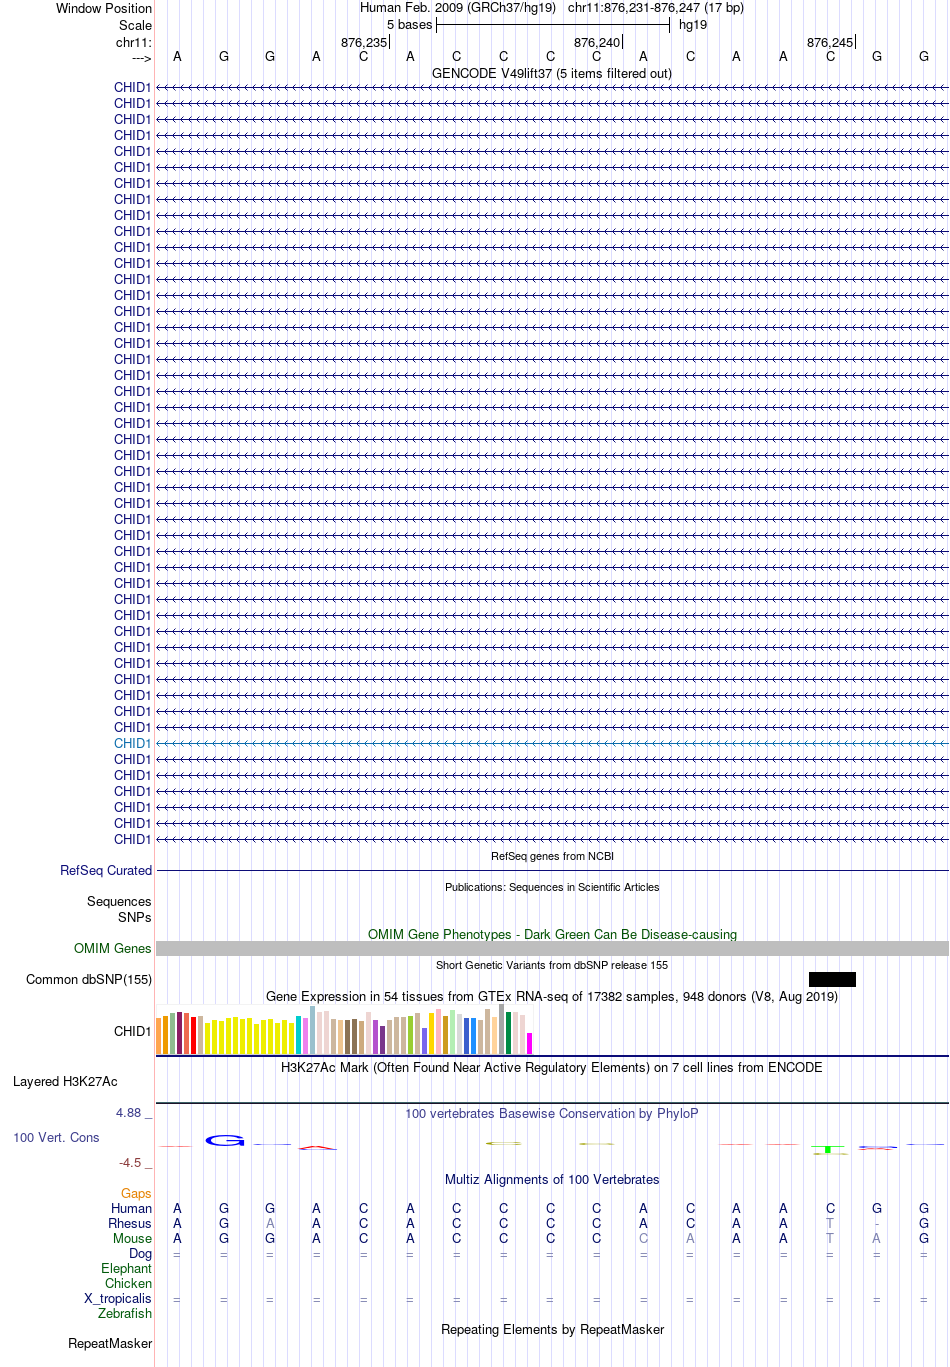Click the Scale label in the header
The image size is (950, 1367).
[136, 25]
